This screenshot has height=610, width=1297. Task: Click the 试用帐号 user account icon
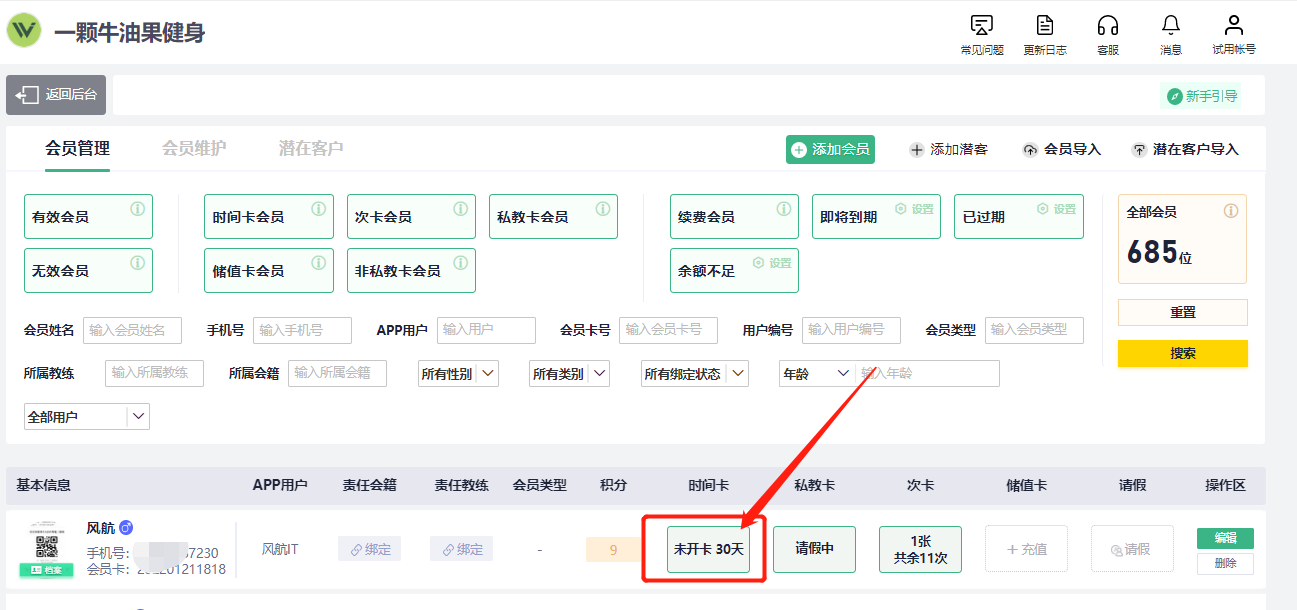point(1234,26)
